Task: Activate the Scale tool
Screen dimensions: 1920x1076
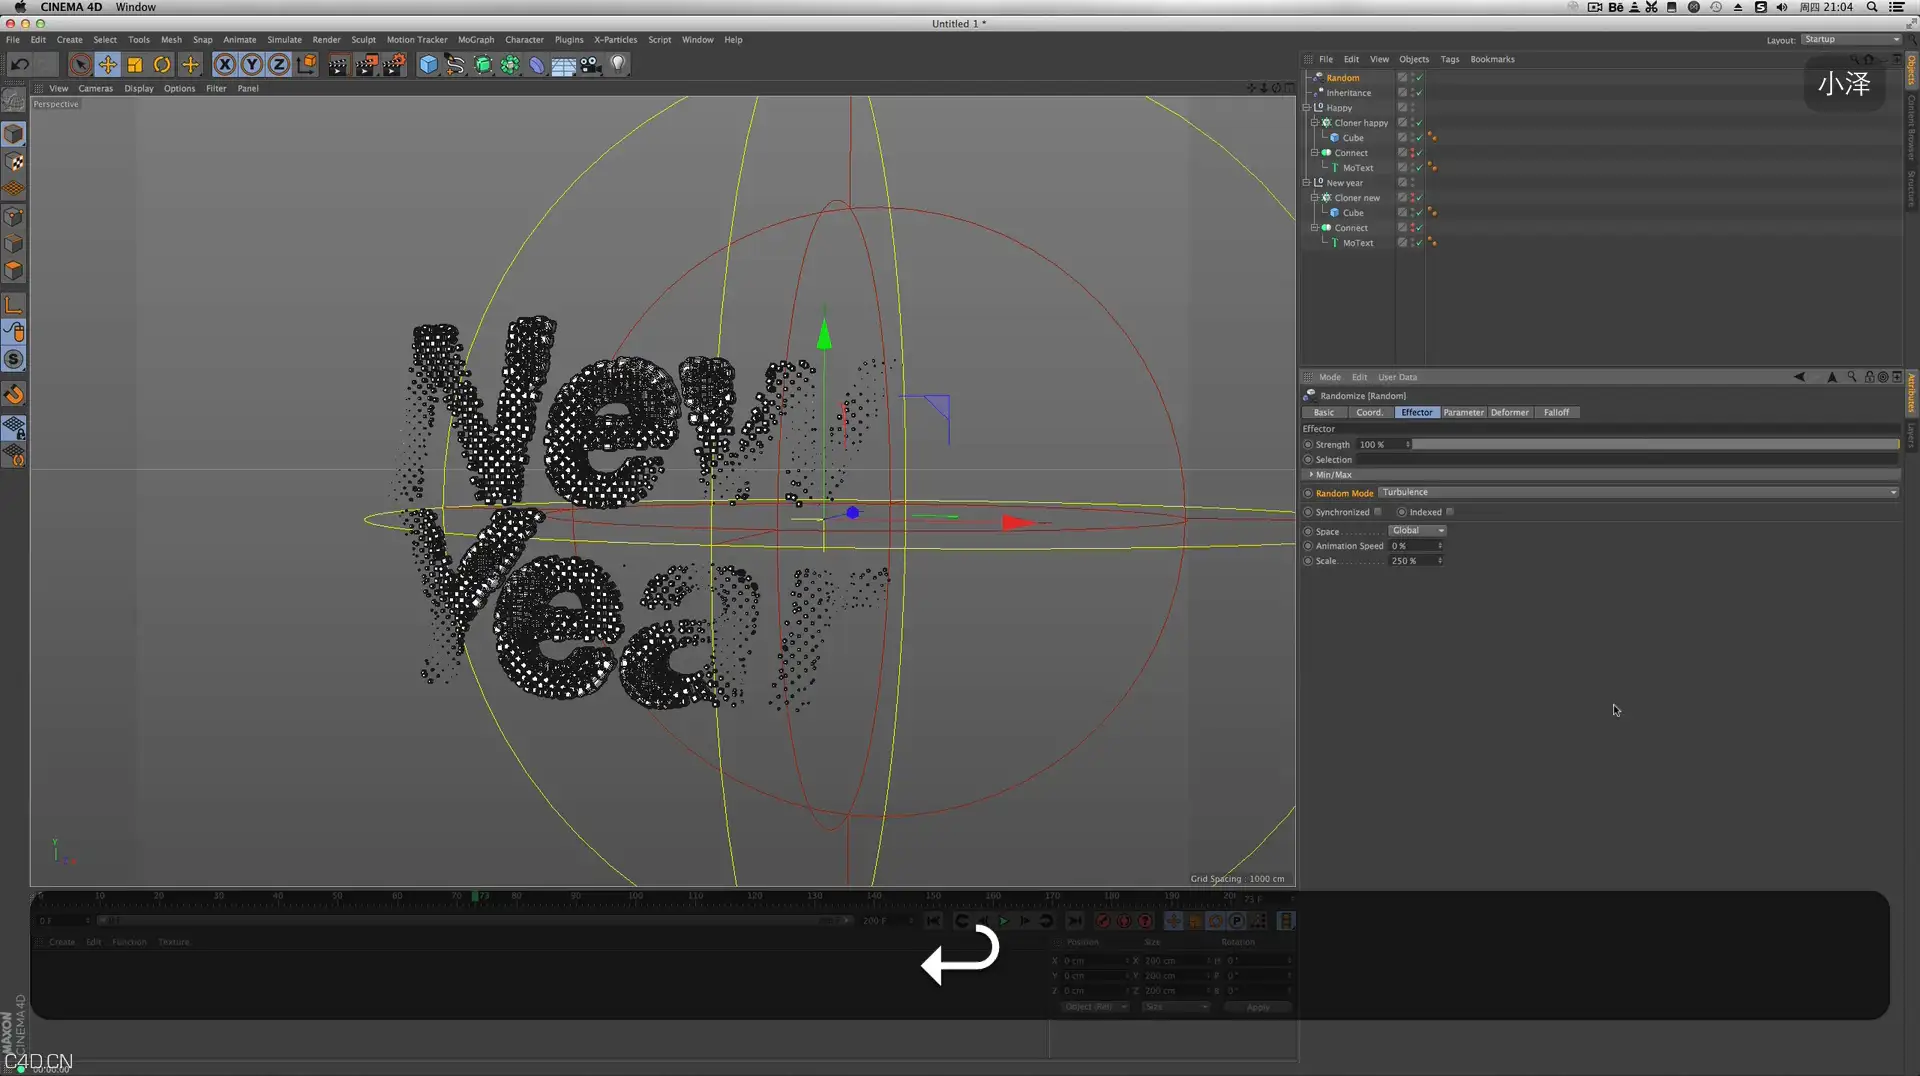Action: click(x=134, y=65)
